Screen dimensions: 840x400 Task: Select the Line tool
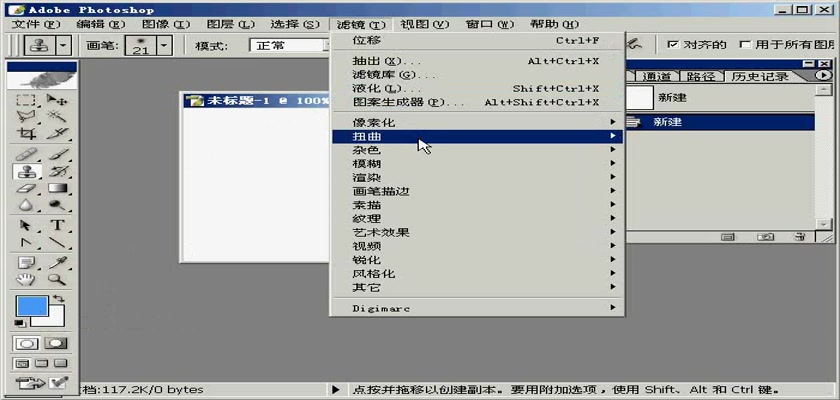[56, 242]
